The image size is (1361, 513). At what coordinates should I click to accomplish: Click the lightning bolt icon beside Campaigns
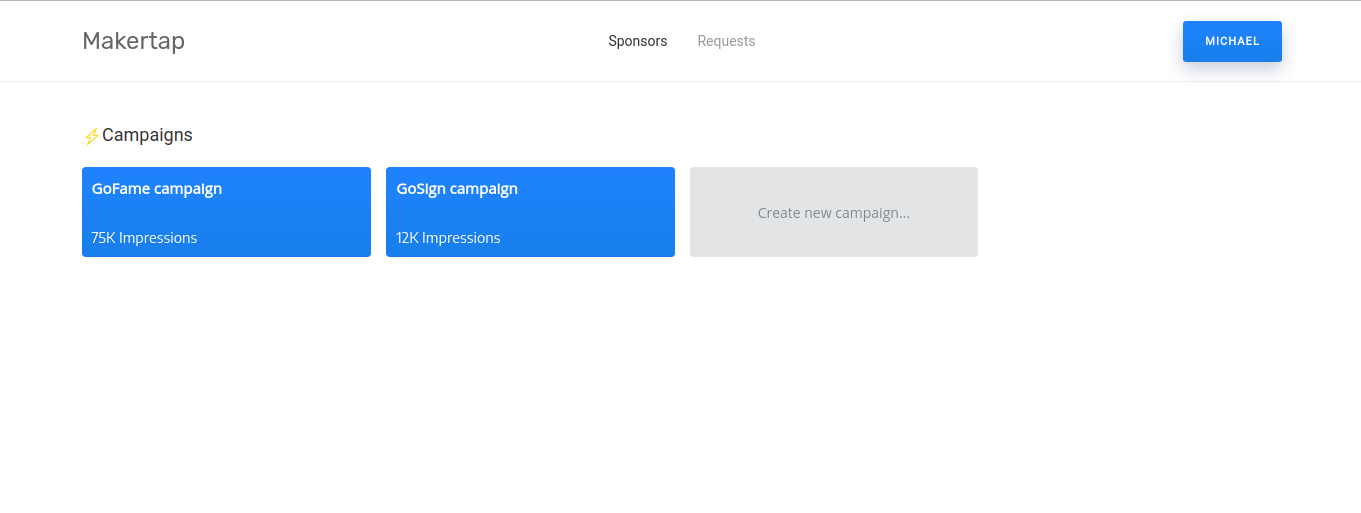click(92, 136)
